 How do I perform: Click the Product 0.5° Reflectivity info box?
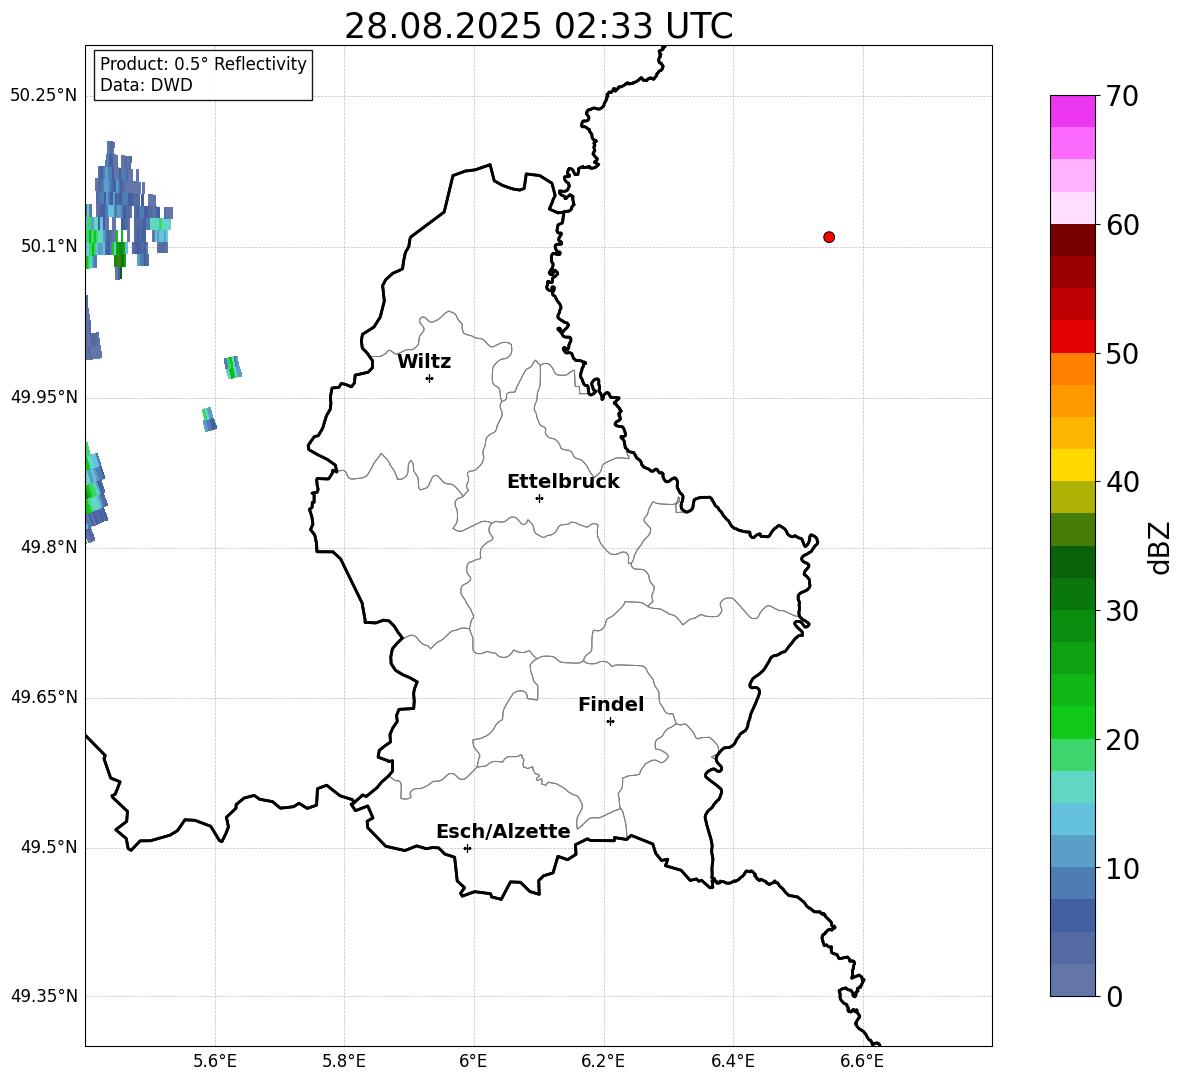203,75
